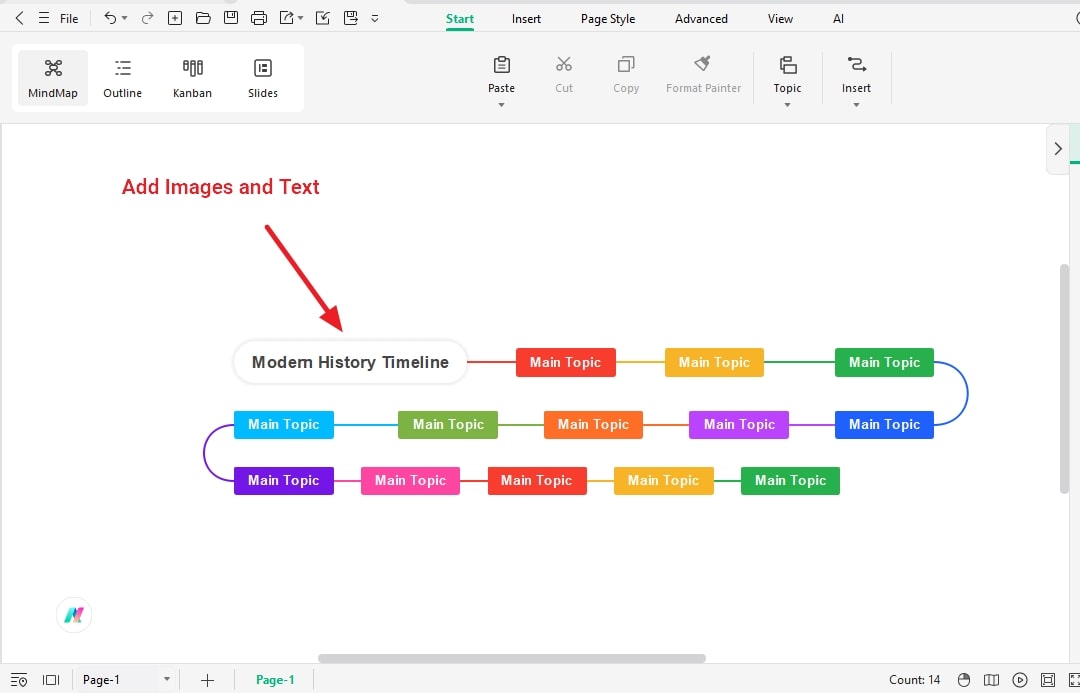Viewport: 1080px width, 693px height.
Task: Select the light purple Main Topic
Action: click(x=739, y=424)
